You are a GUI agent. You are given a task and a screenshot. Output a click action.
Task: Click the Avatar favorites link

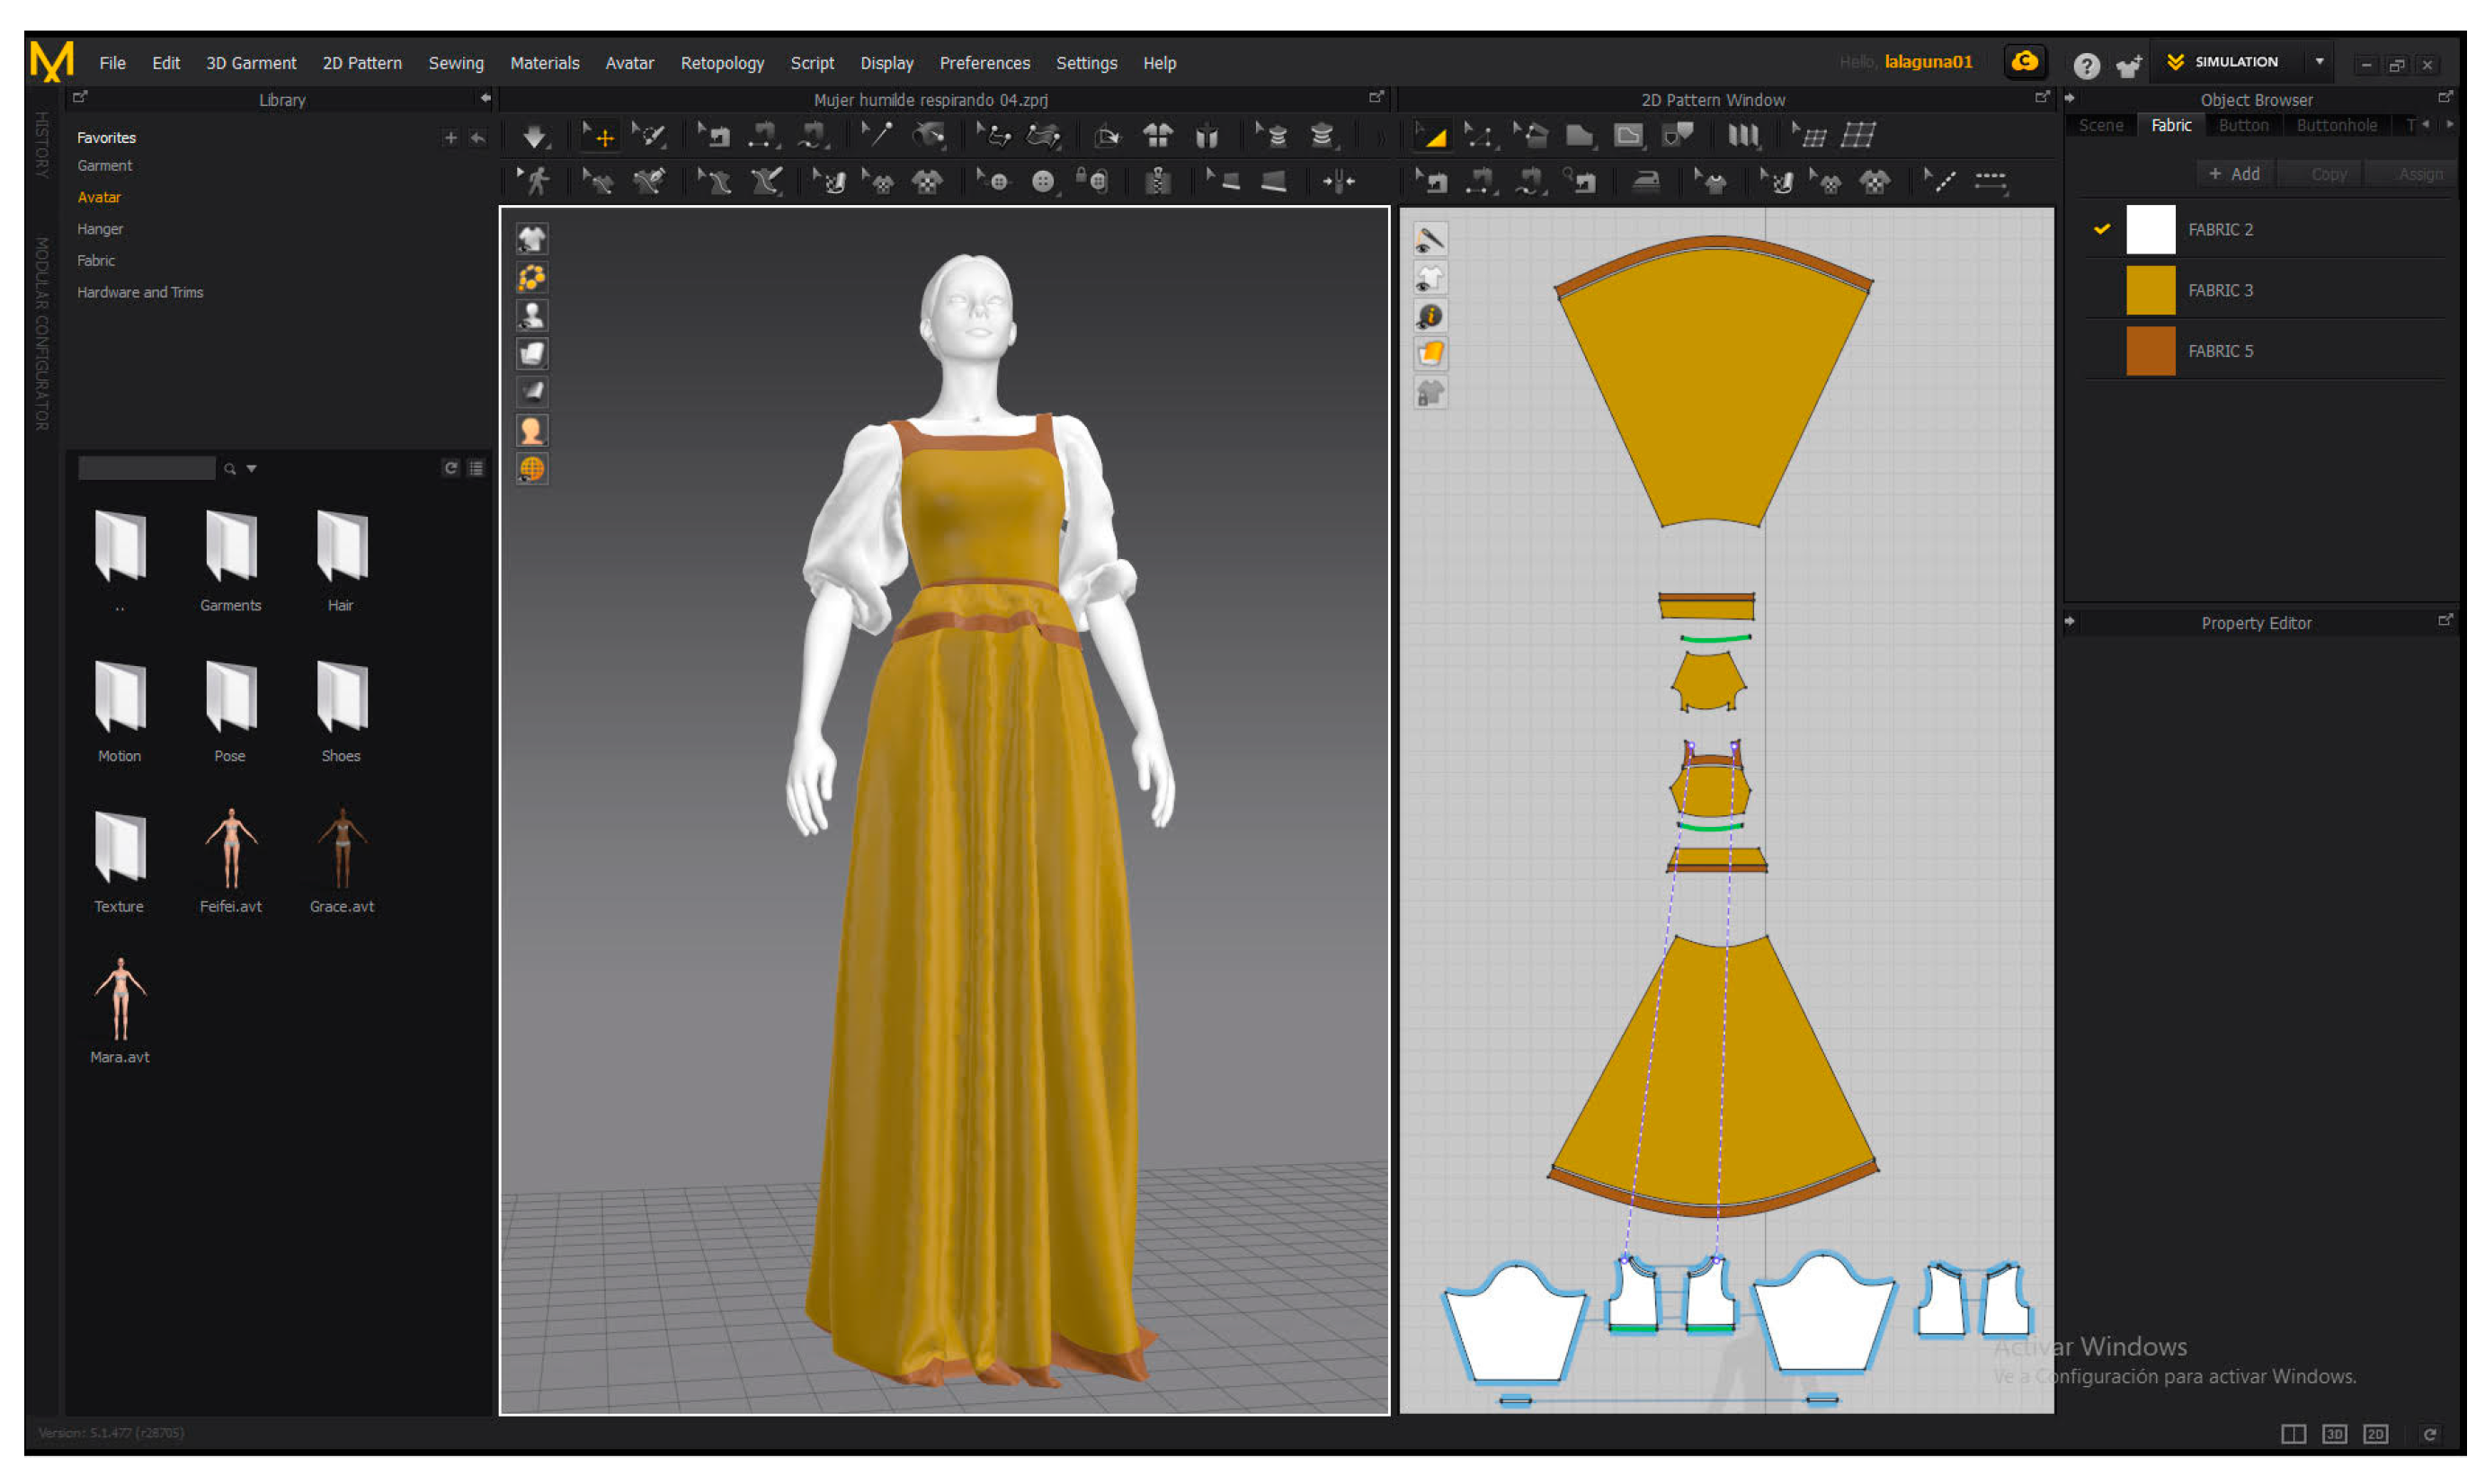pyautogui.click(x=99, y=198)
